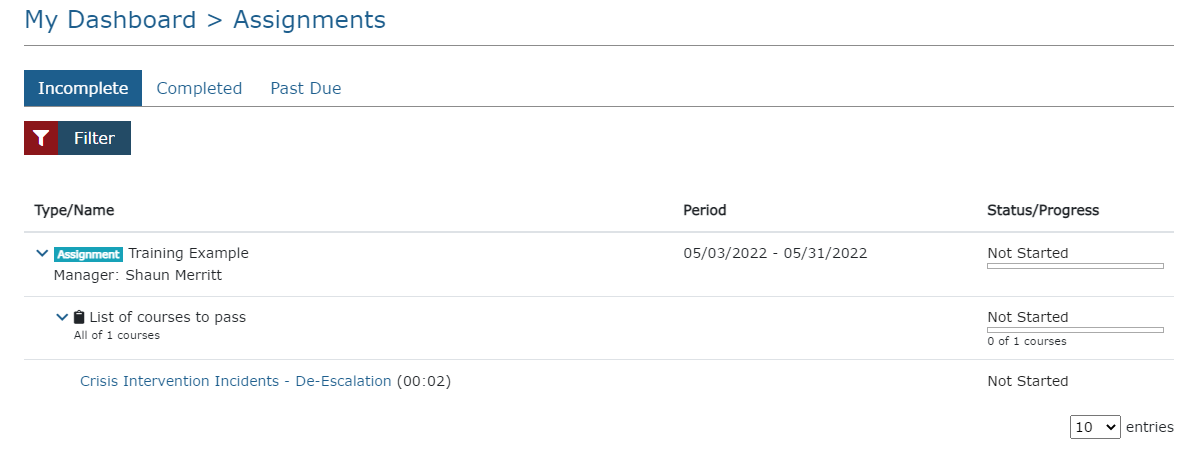Click the 05/03/2022 - 05/31/2022 period cell
This screenshot has width=1193, height=473.
[775, 253]
